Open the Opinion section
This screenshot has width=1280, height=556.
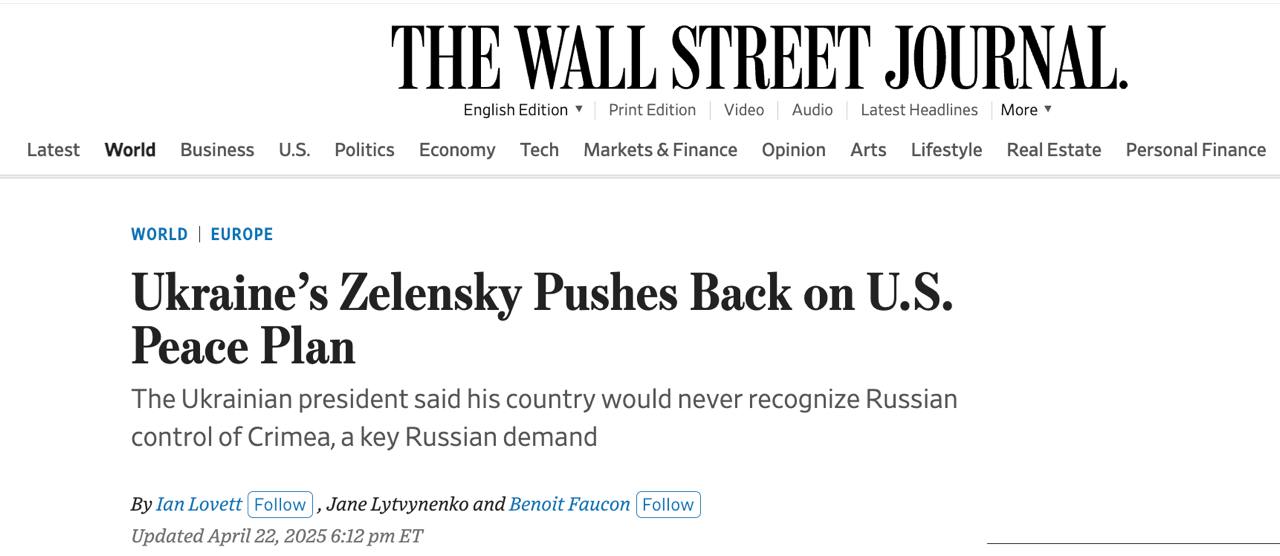[x=793, y=150]
